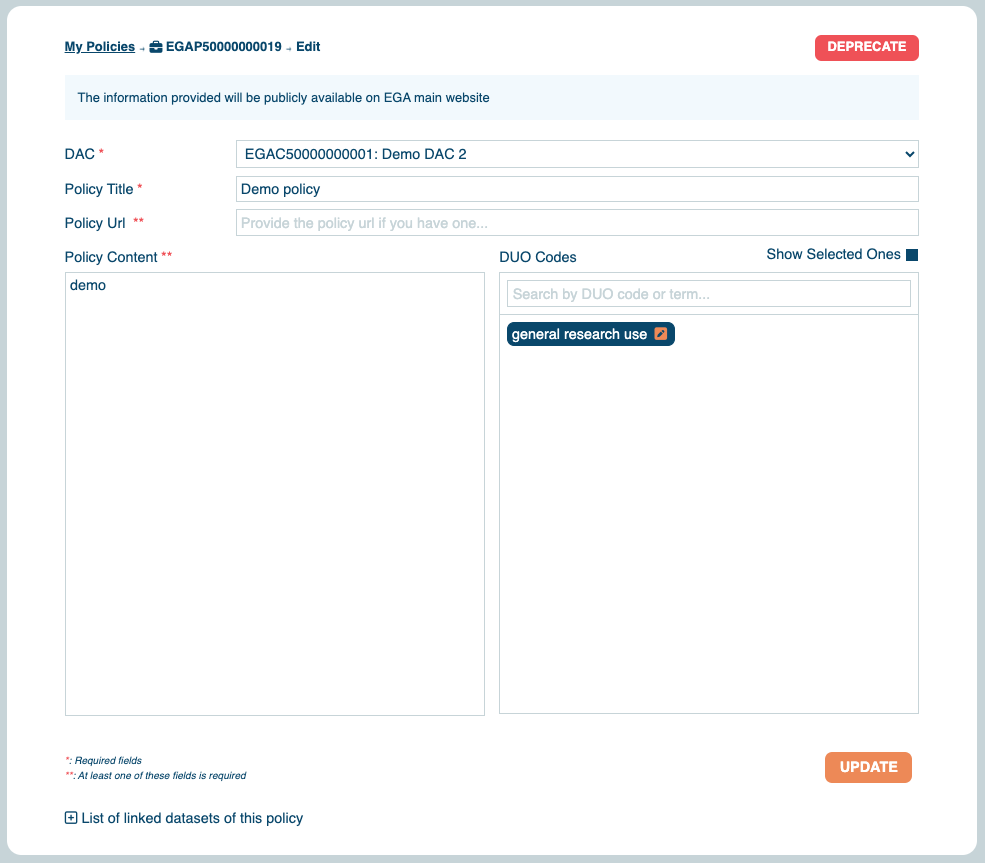Click the briefcase icon beside the policy ID
985x863 pixels.
tap(156, 47)
